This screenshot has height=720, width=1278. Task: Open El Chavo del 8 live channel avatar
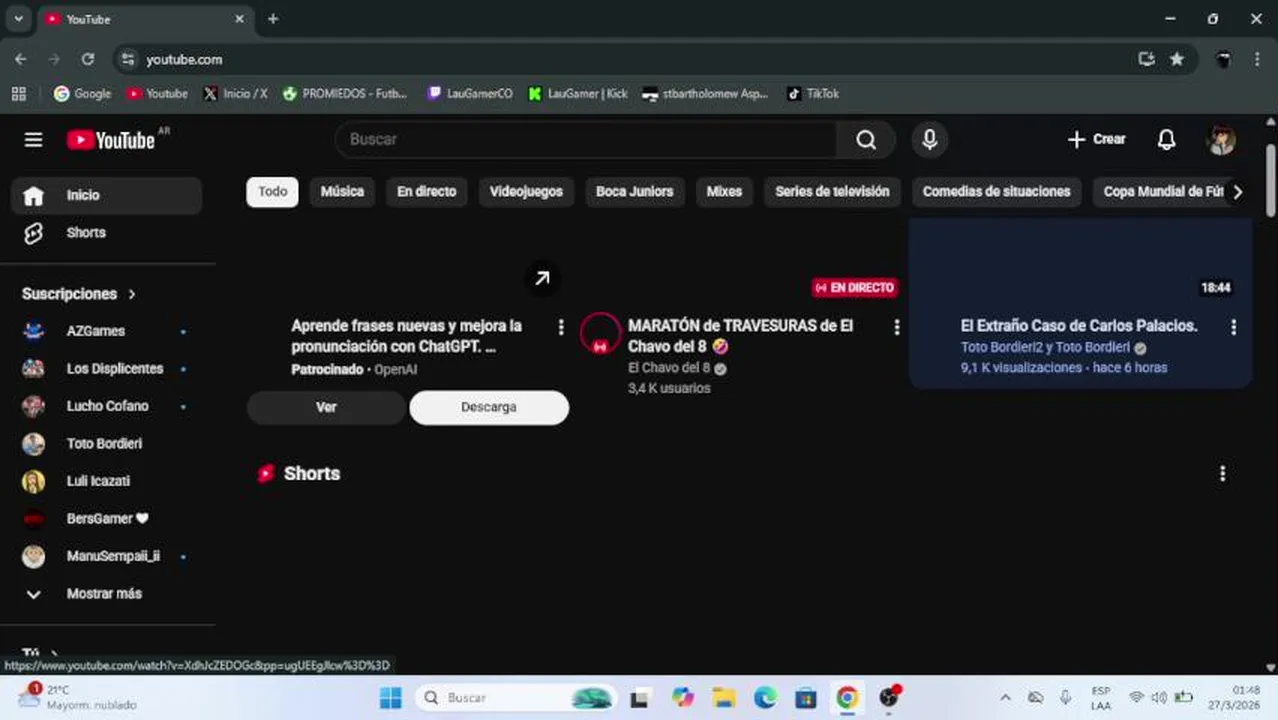coord(601,334)
